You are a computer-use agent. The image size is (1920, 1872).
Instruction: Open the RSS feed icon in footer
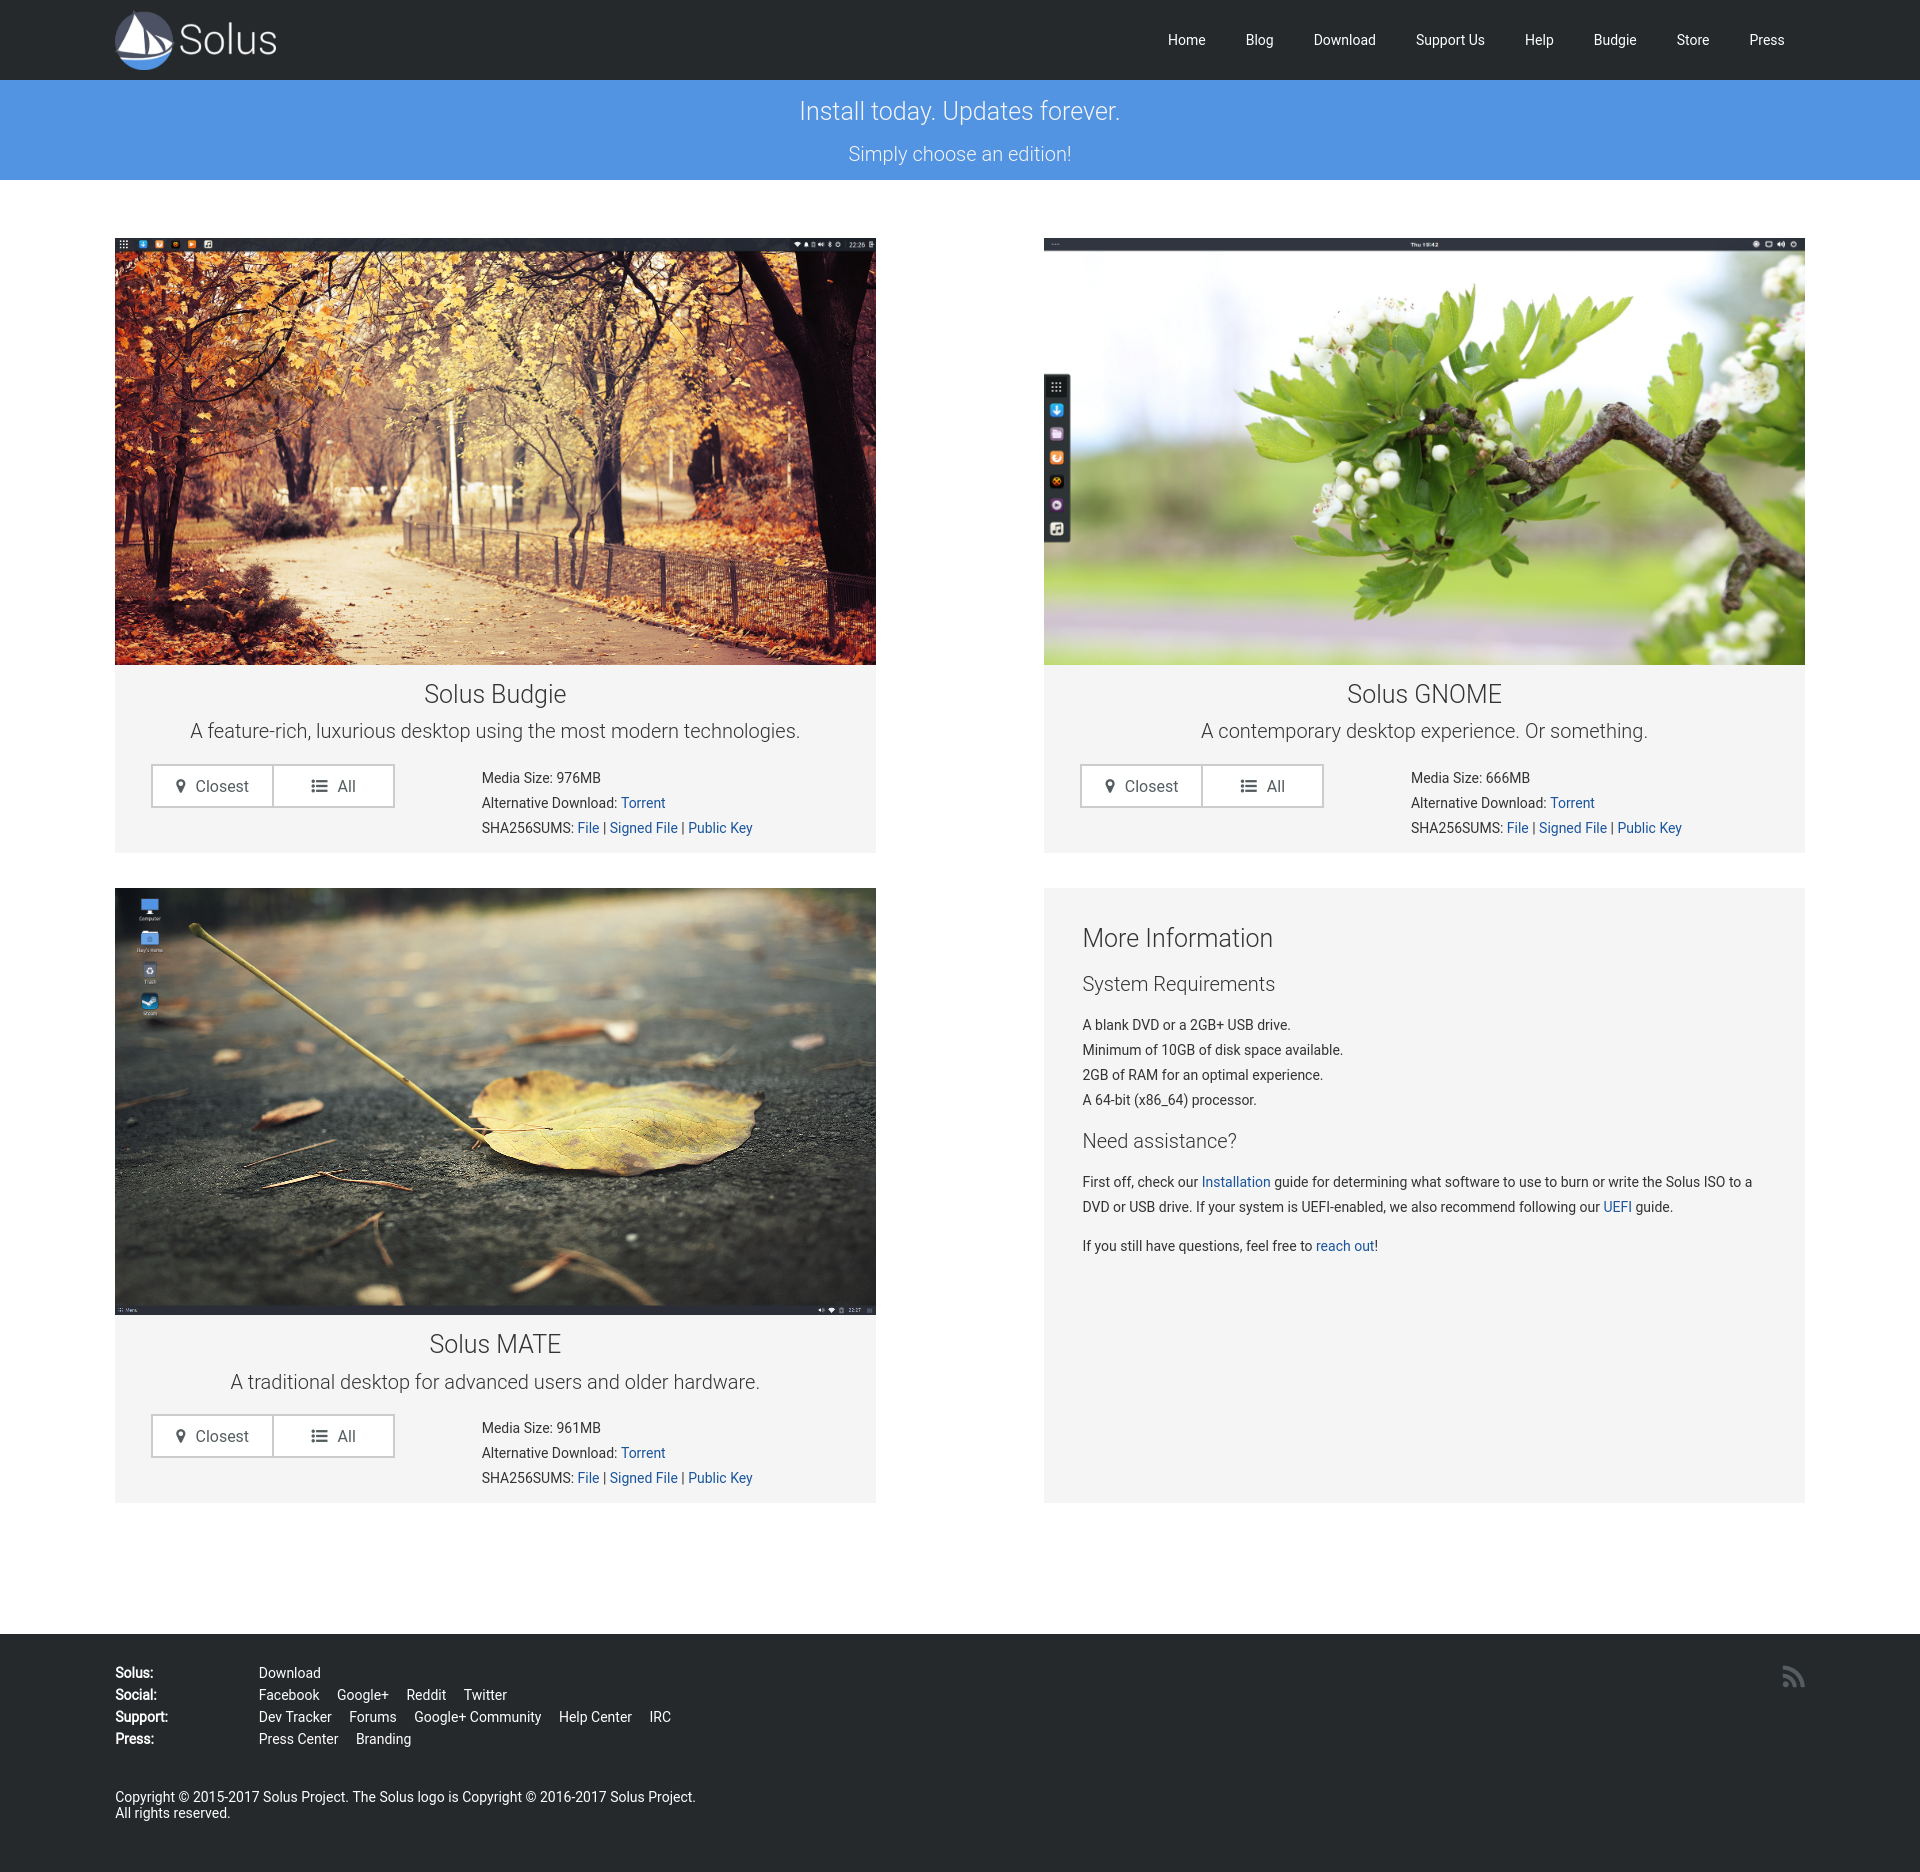(x=1793, y=1677)
